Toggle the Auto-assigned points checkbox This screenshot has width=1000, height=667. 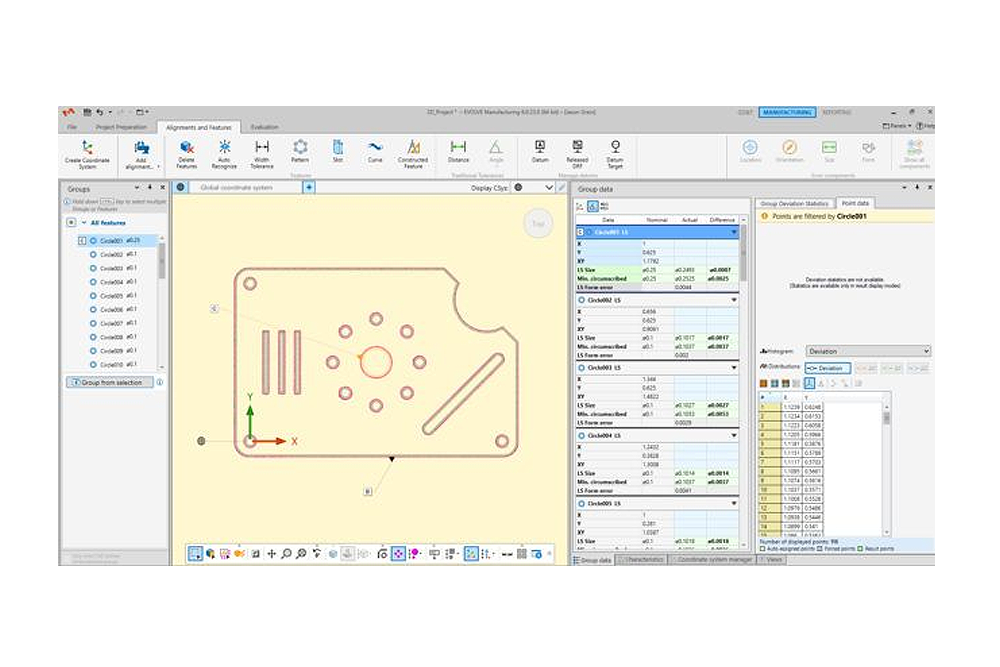click(763, 549)
